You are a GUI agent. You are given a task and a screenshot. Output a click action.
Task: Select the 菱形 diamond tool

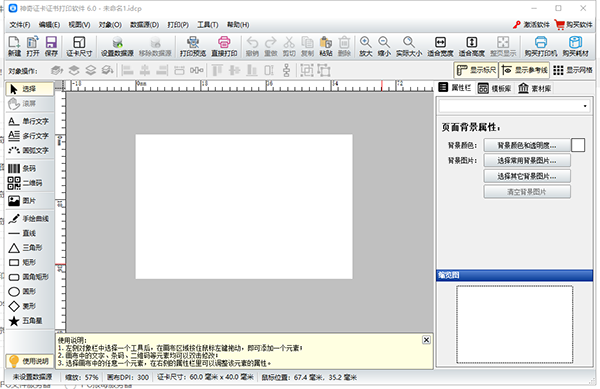coord(30,306)
